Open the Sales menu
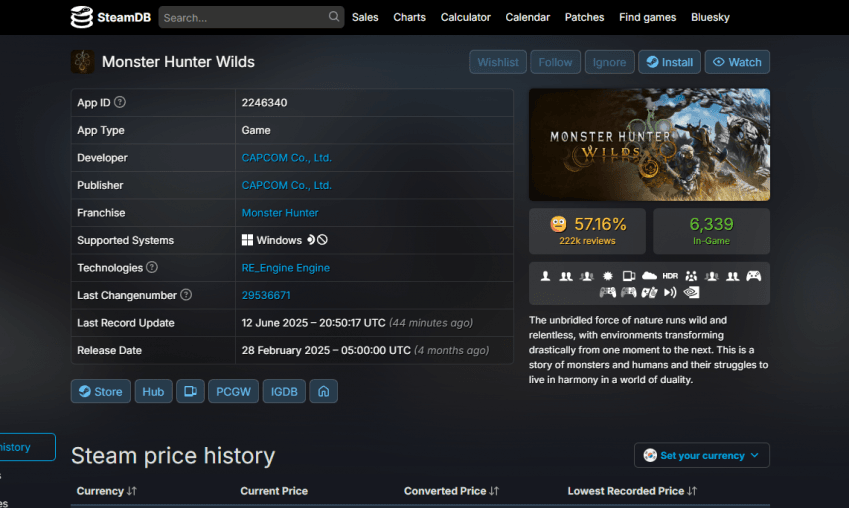 [x=365, y=17]
